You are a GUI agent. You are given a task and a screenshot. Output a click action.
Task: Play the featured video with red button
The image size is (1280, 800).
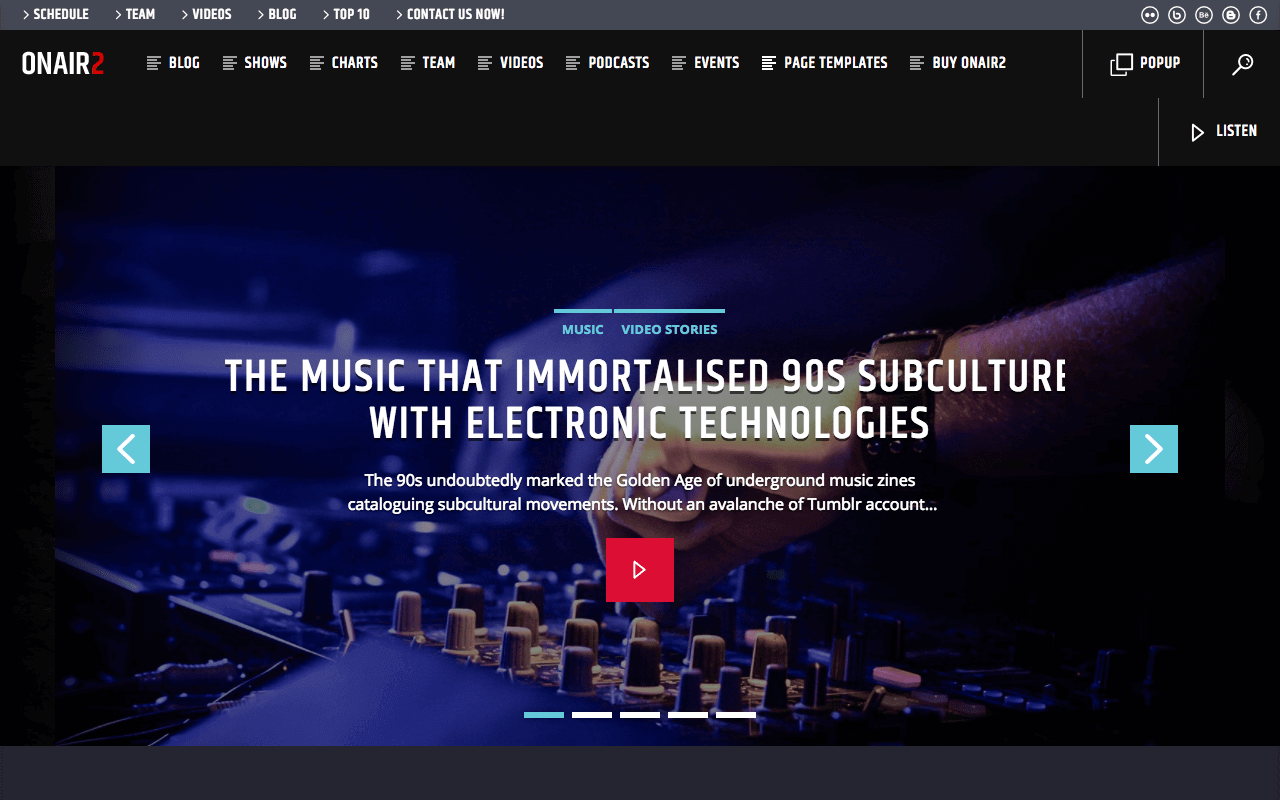640,570
